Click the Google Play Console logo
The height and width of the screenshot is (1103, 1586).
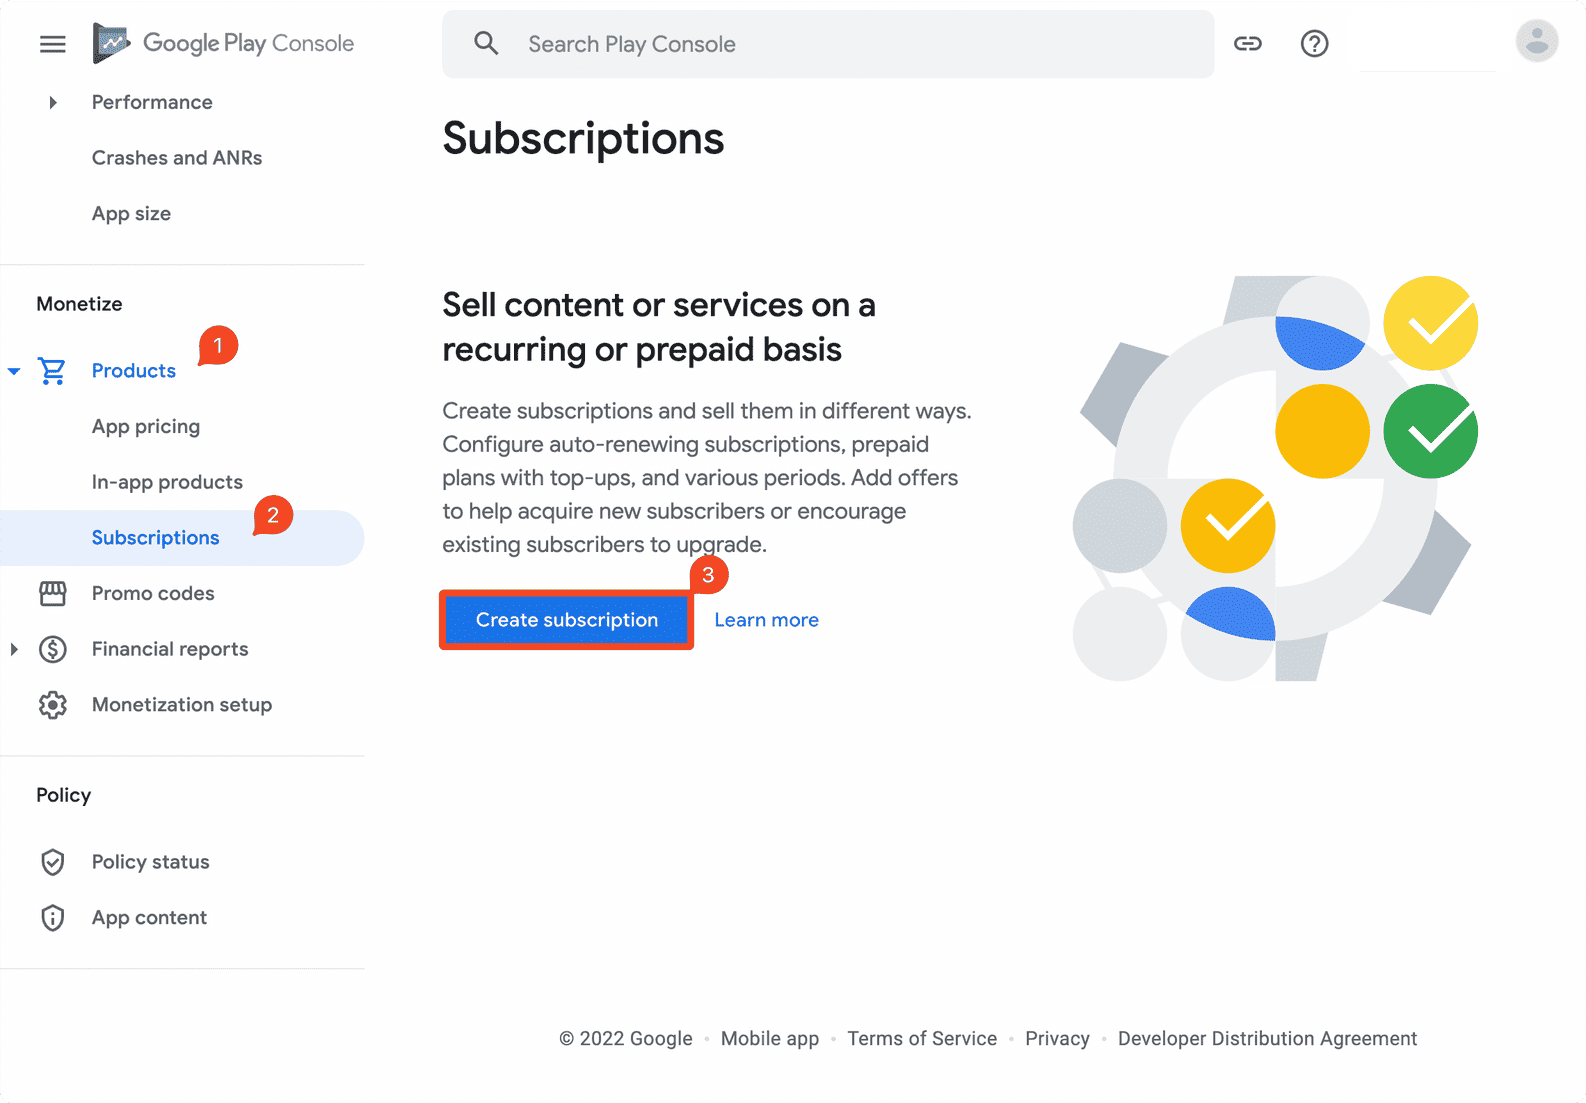click(x=223, y=43)
